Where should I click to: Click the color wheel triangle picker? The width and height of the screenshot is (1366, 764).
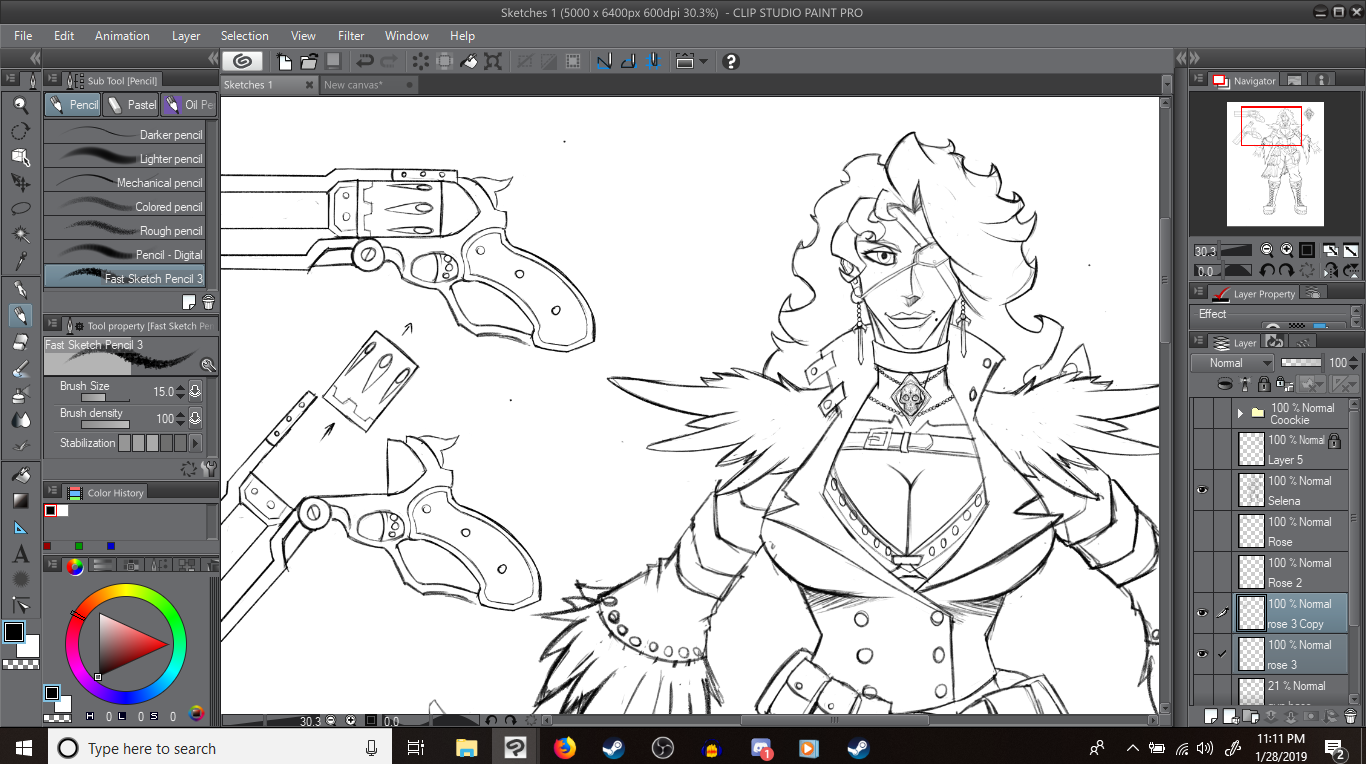point(132,643)
